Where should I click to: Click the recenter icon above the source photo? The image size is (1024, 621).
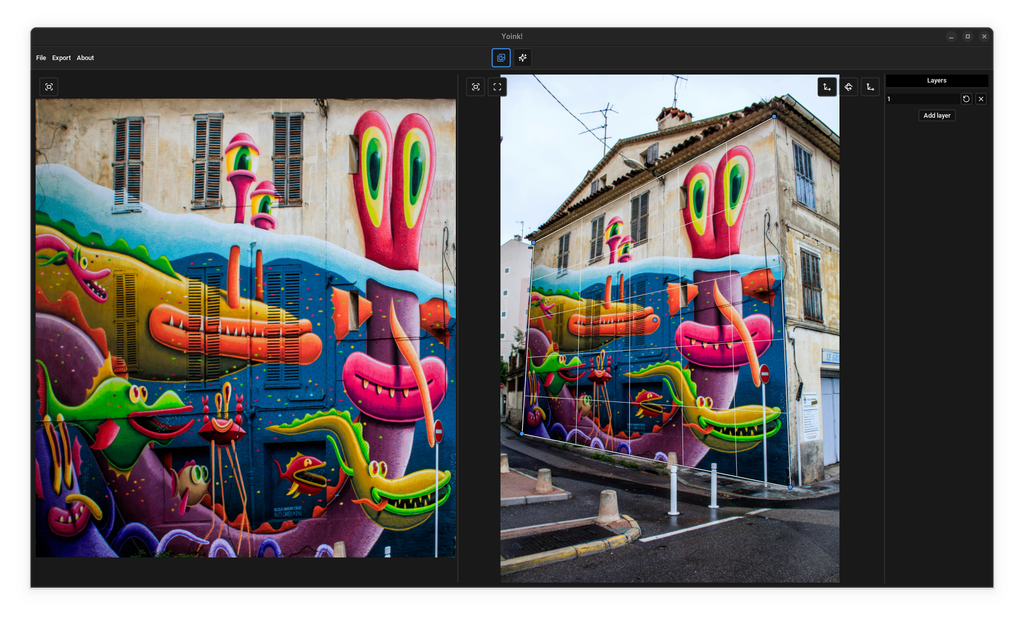(476, 87)
